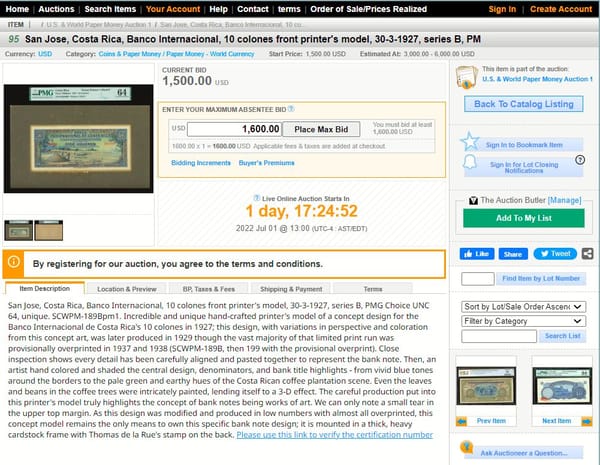Open the Terms tab
Image resolution: width=600 pixels, height=465 pixels.
pos(373,289)
